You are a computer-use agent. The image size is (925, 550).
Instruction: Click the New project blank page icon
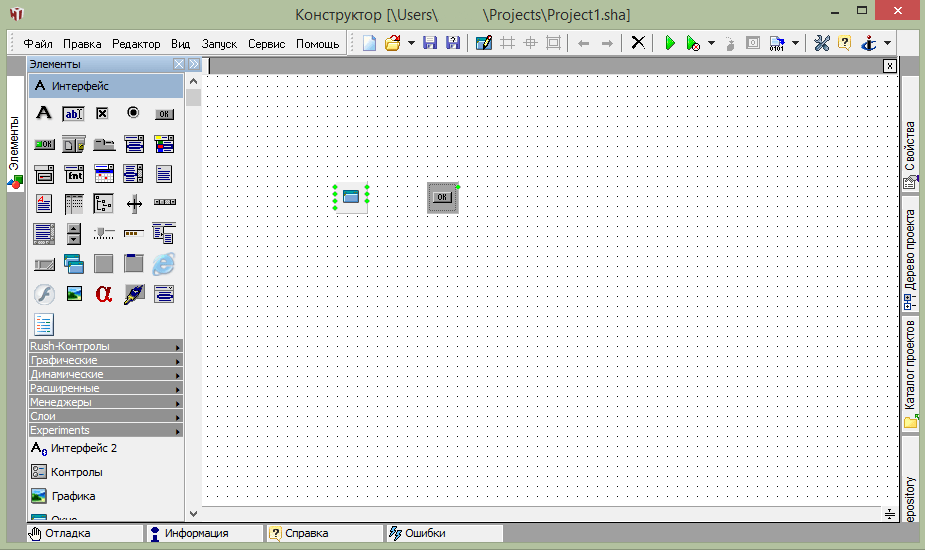click(370, 43)
